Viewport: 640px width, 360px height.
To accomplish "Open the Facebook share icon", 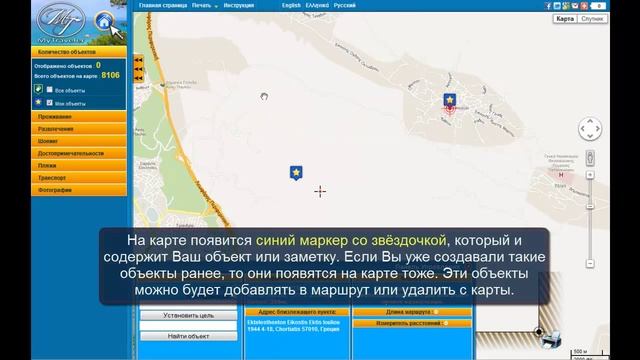I will 548,6.
